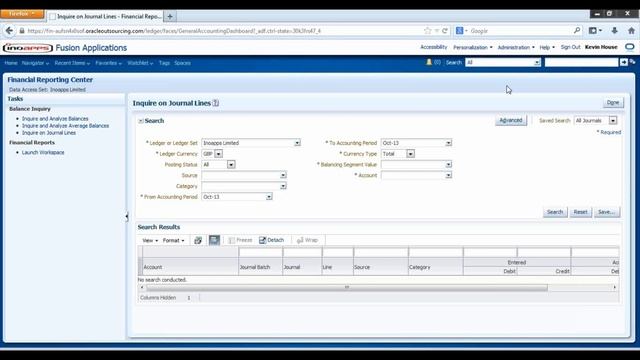Click the Sign Out link
640x360 pixels.
[x=570, y=47]
